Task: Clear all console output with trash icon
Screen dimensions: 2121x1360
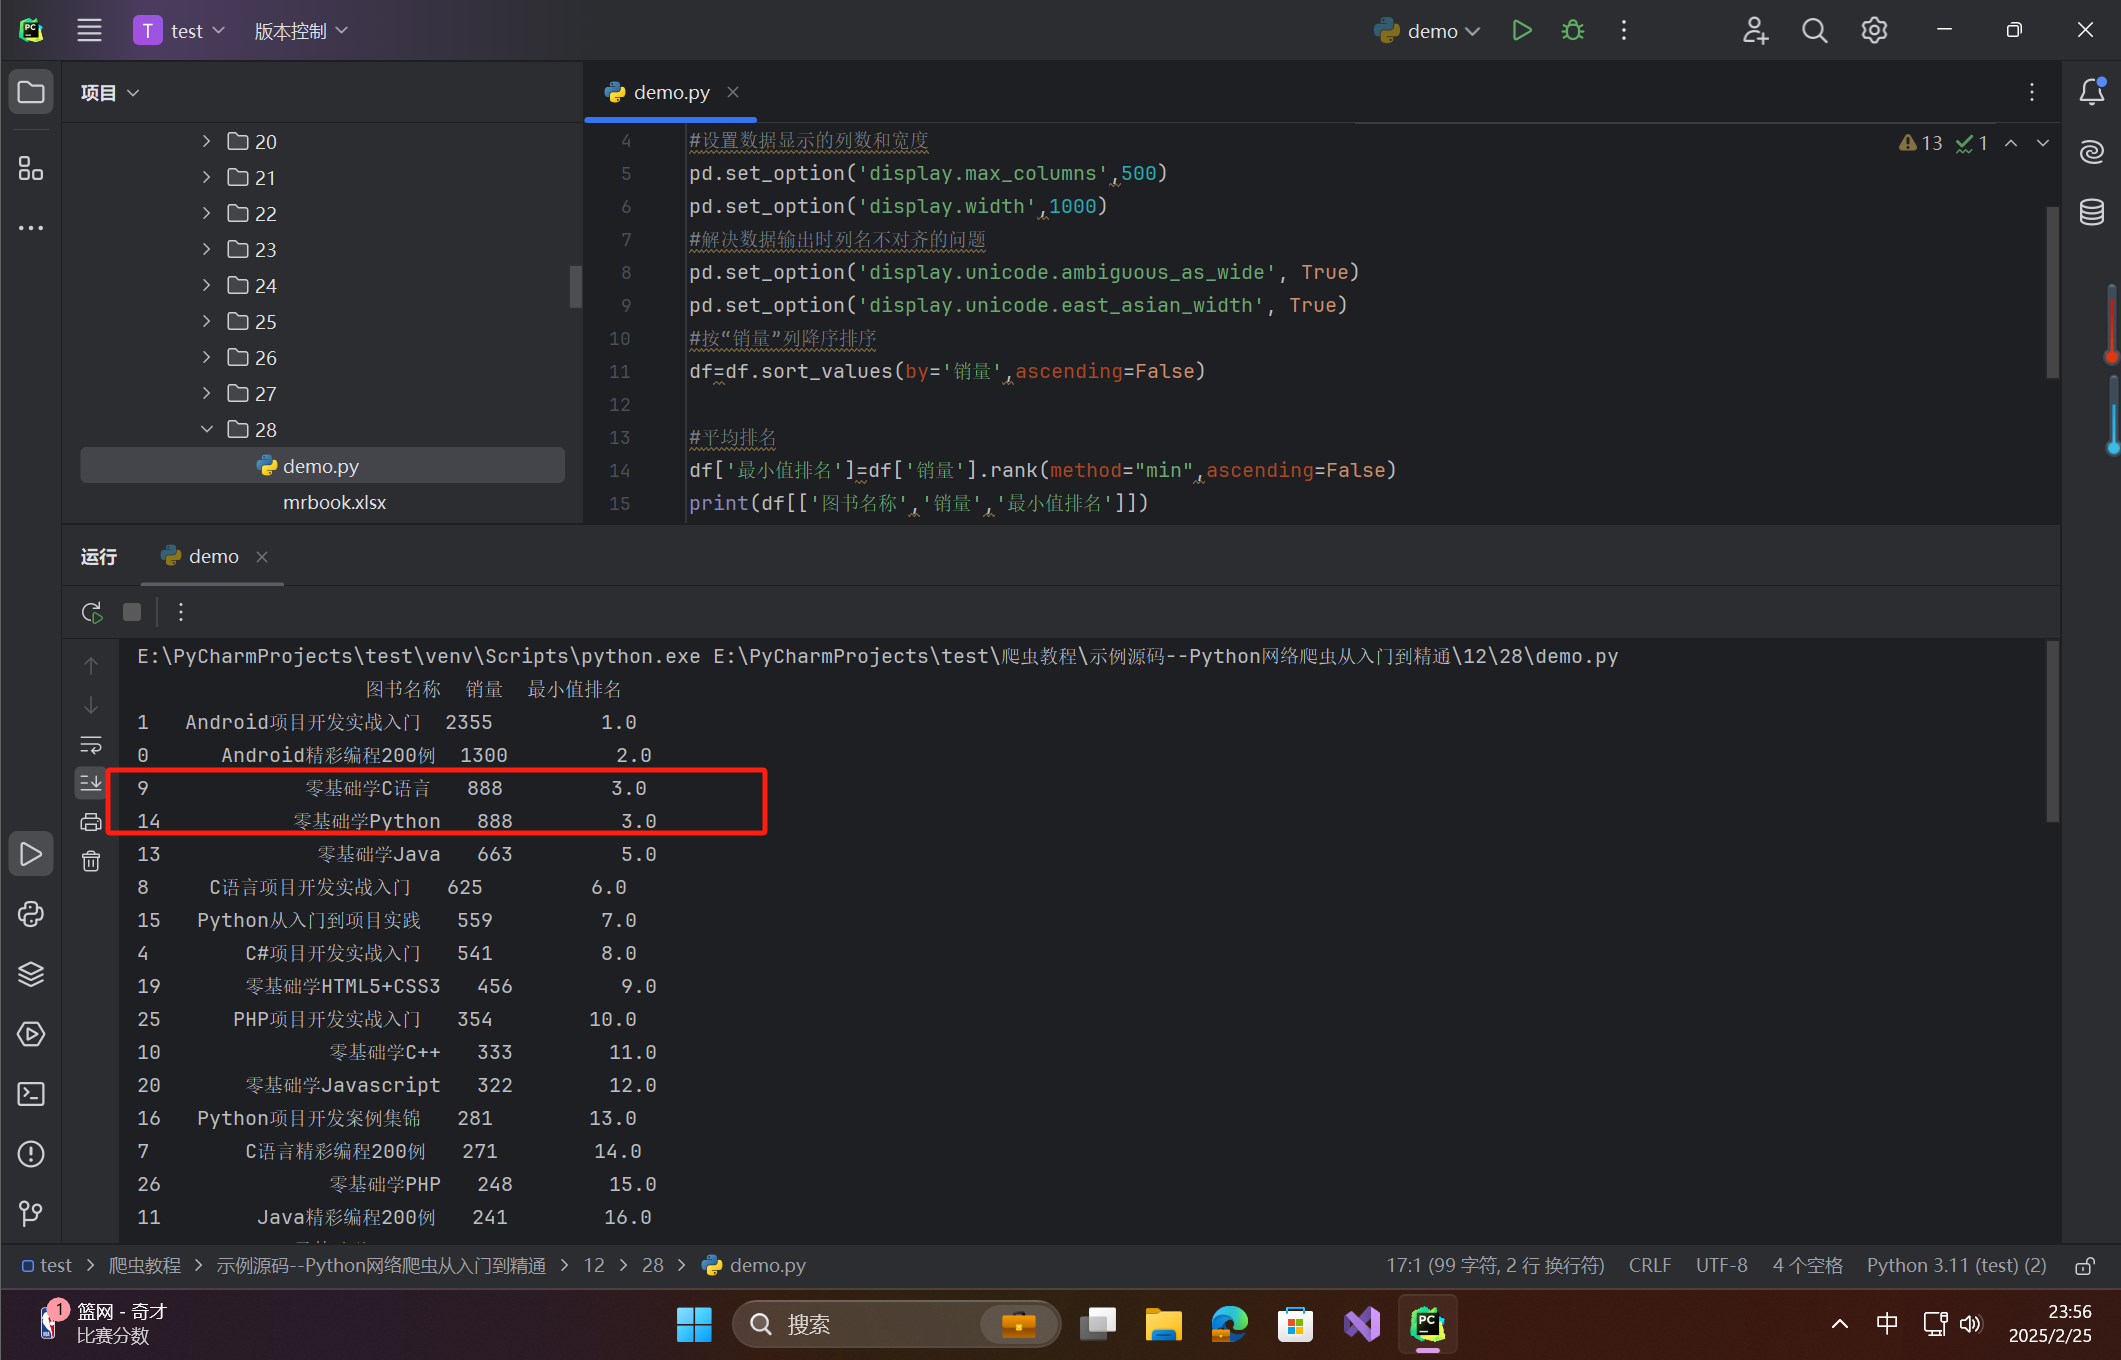Action: click(x=91, y=861)
